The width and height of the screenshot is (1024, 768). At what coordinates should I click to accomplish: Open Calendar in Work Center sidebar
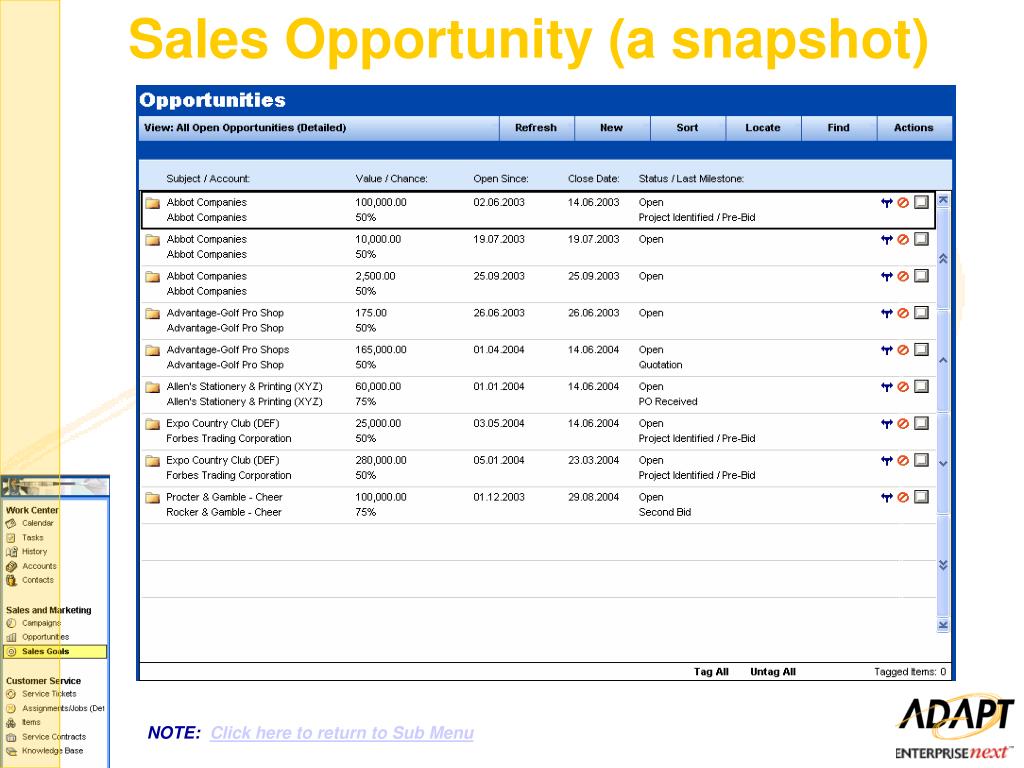pyautogui.click(x=37, y=523)
